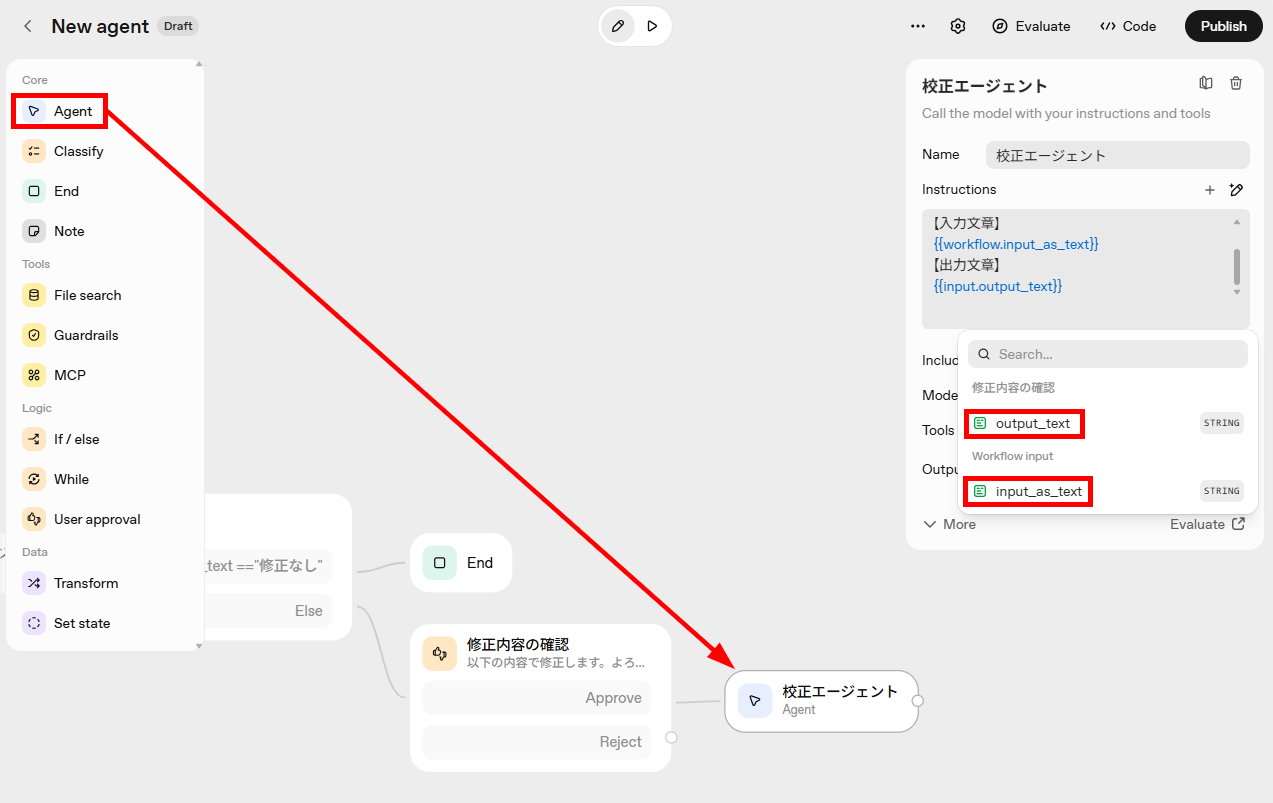Click the 校正エージェント node output port
The width and height of the screenshot is (1273, 803).
click(x=918, y=701)
